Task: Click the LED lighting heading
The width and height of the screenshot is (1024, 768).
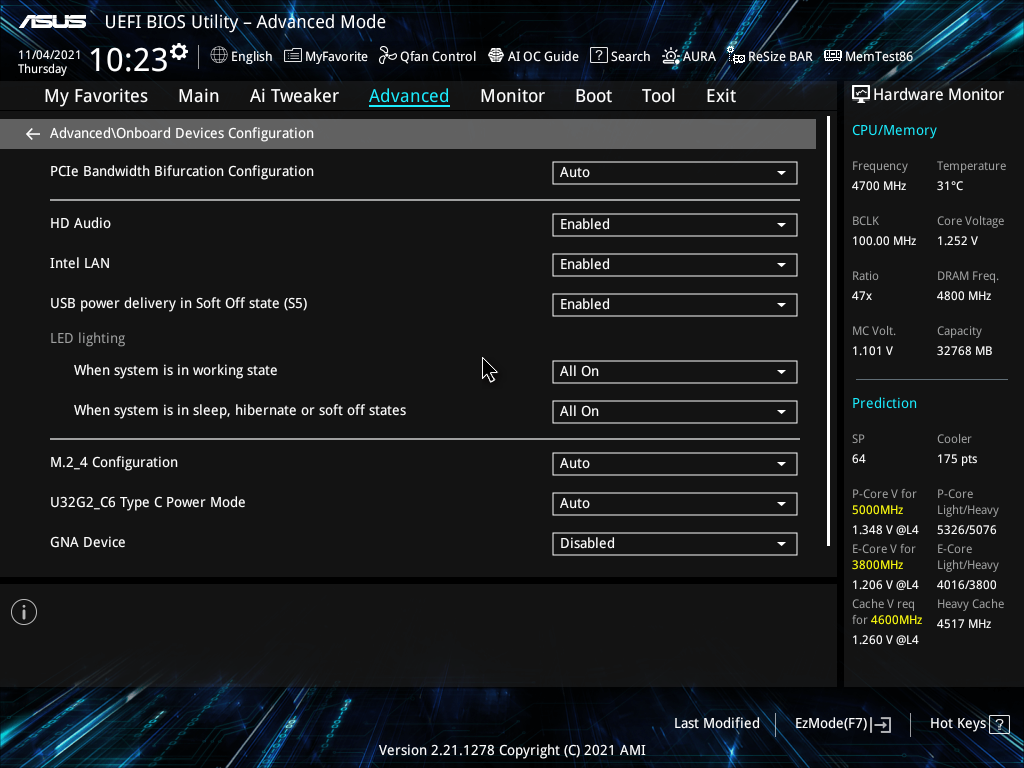Action: pos(88,338)
